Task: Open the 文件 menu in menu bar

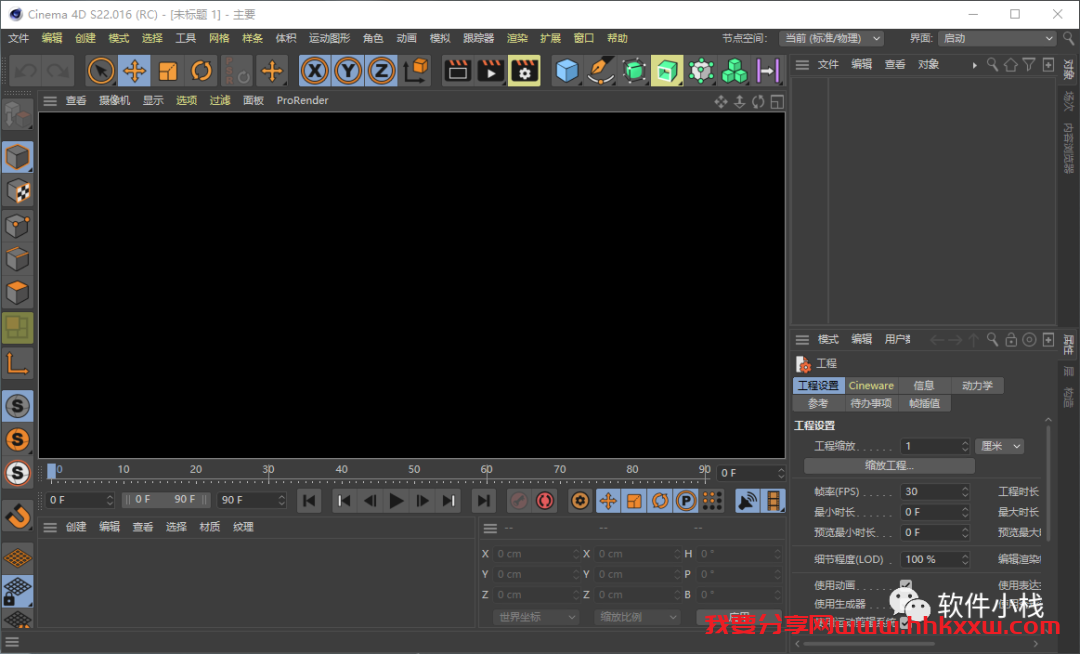Action: pos(19,39)
